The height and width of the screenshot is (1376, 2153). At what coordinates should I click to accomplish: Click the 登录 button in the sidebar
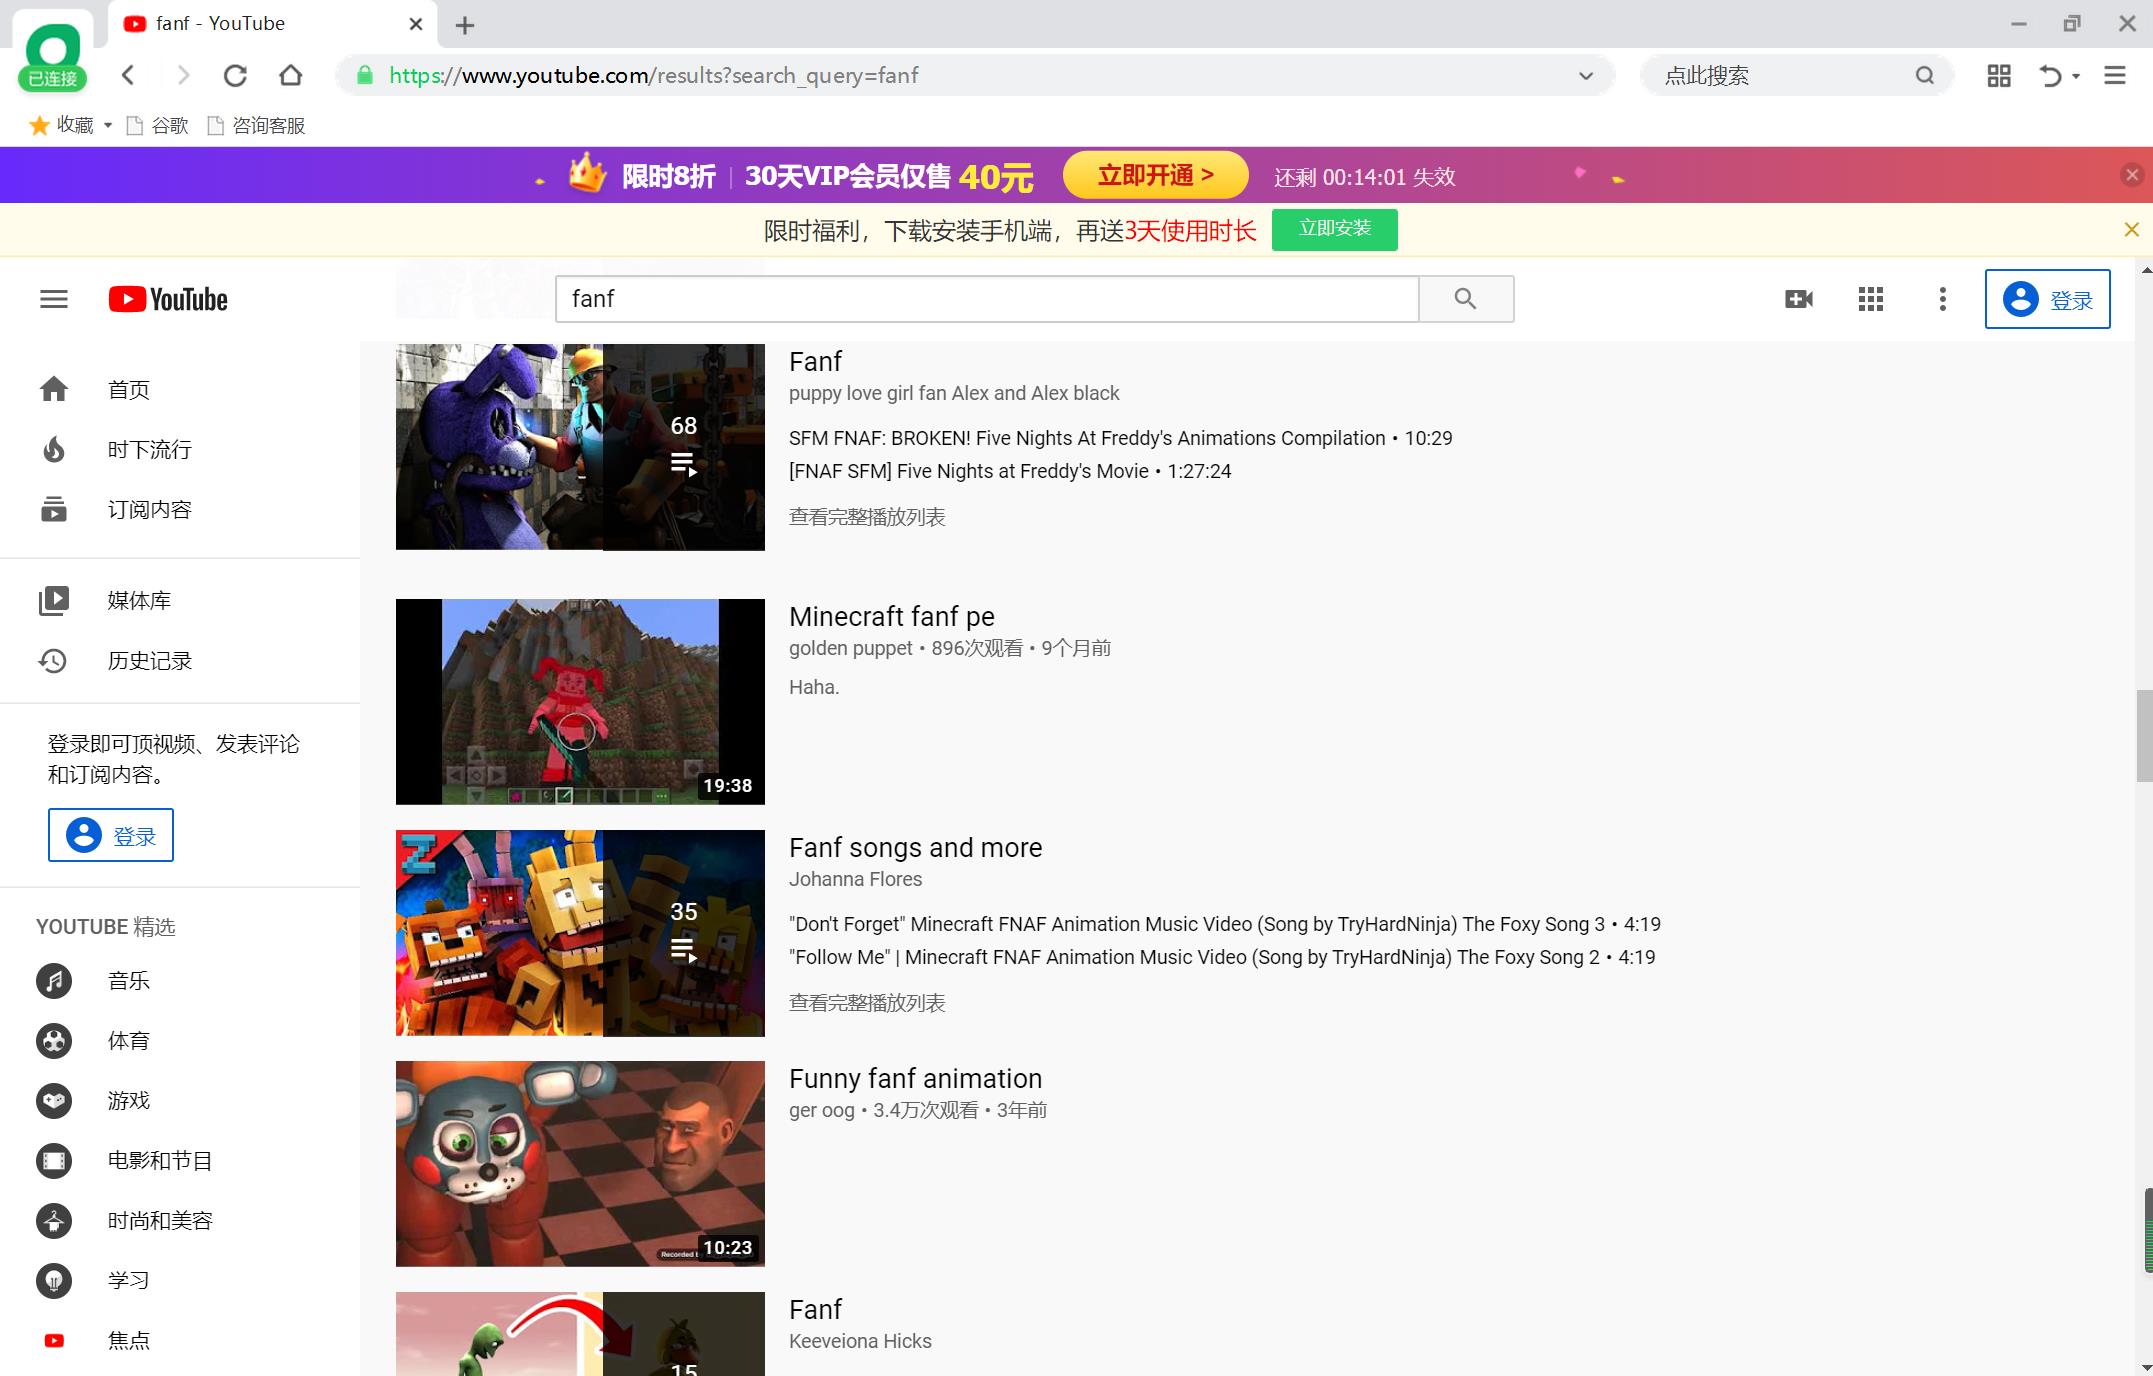pos(111,835)
